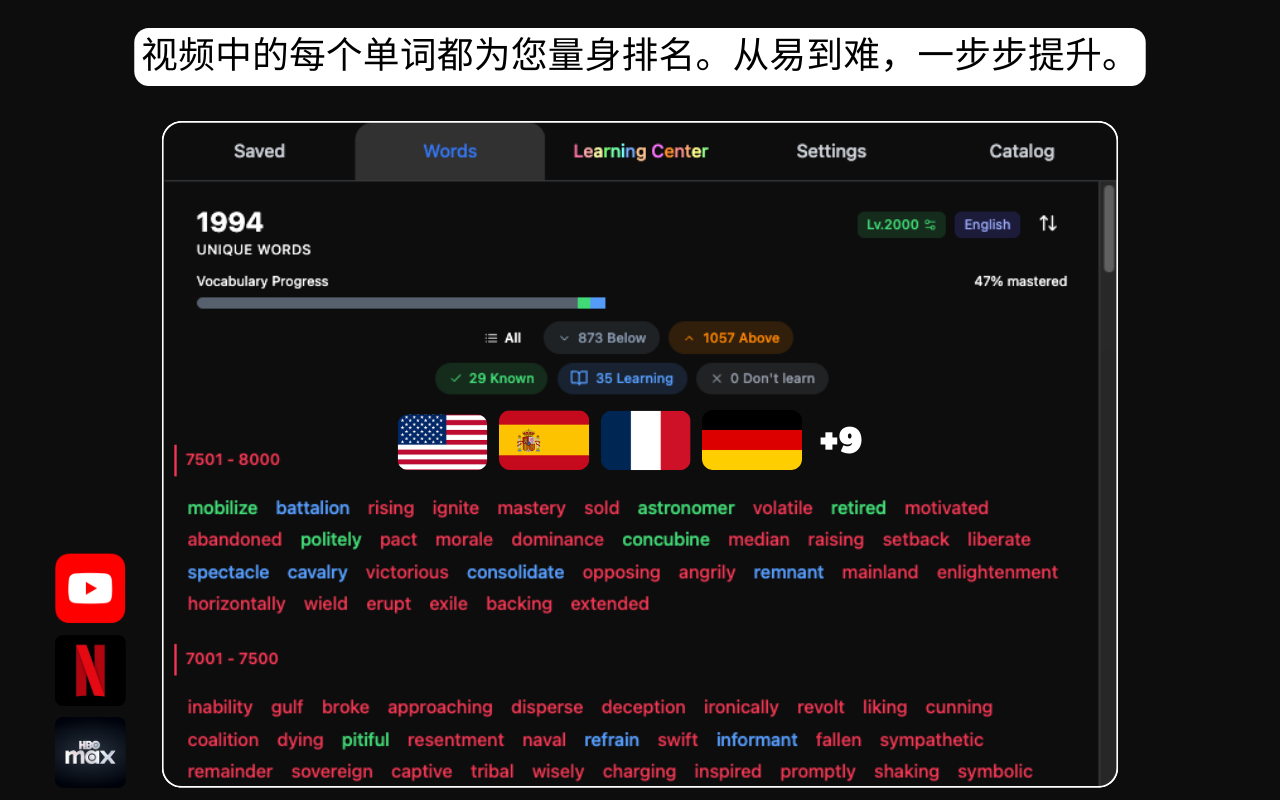Expand the 873 Below dropdown
The height and width of the screenshot is (800, 1280).
point(601,337)
